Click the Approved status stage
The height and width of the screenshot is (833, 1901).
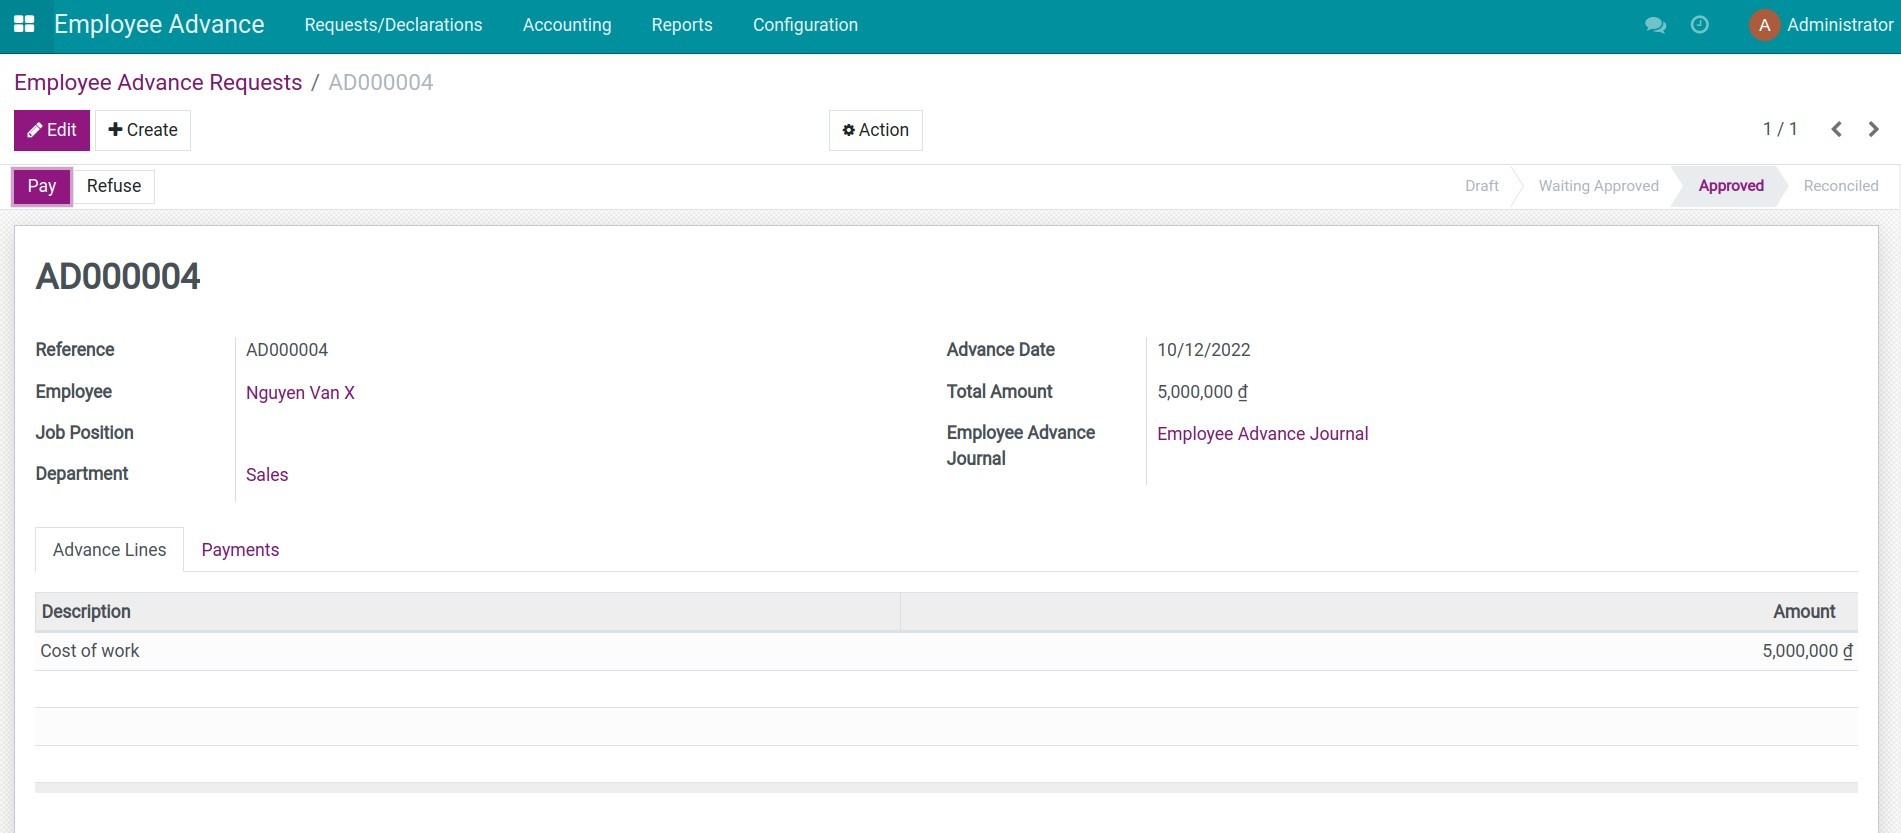tap(1731, 186)
